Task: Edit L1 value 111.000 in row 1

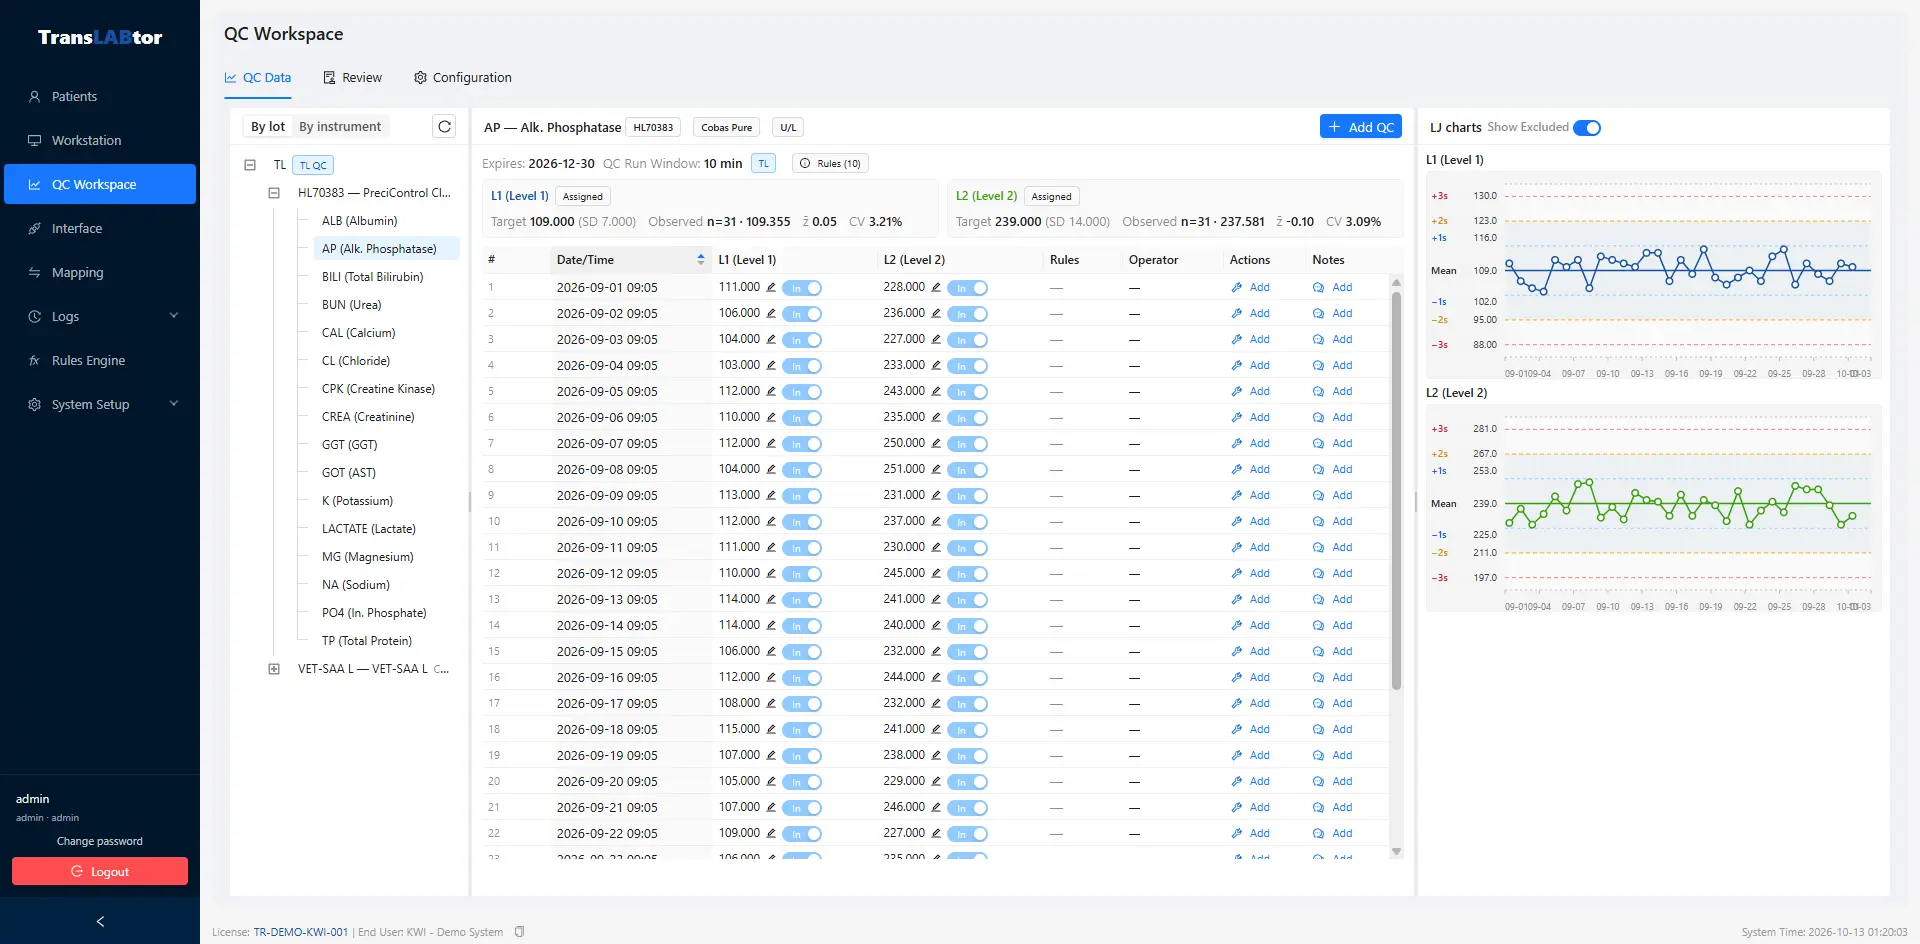Action: point(771,287)
